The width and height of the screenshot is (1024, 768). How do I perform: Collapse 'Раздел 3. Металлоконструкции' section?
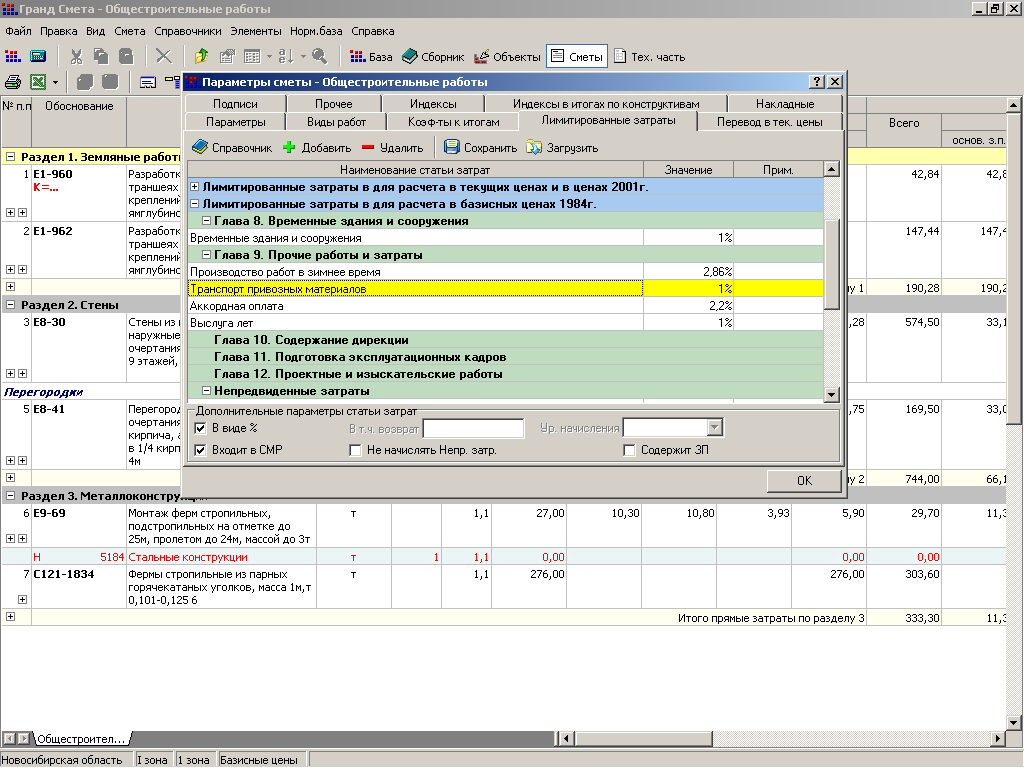click(x=10, y=496)
